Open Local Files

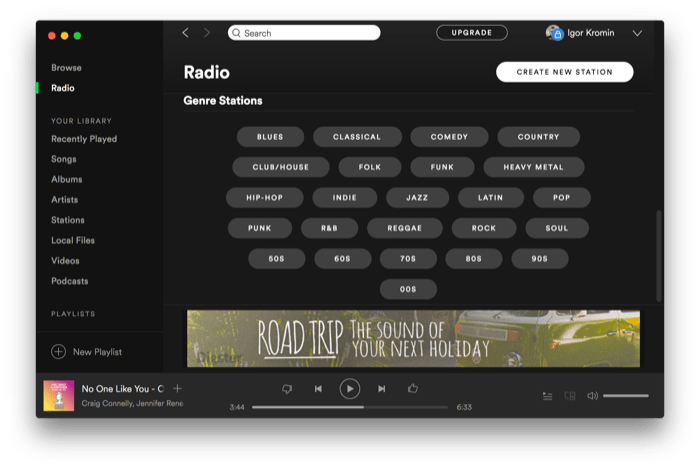coord(73,240)
